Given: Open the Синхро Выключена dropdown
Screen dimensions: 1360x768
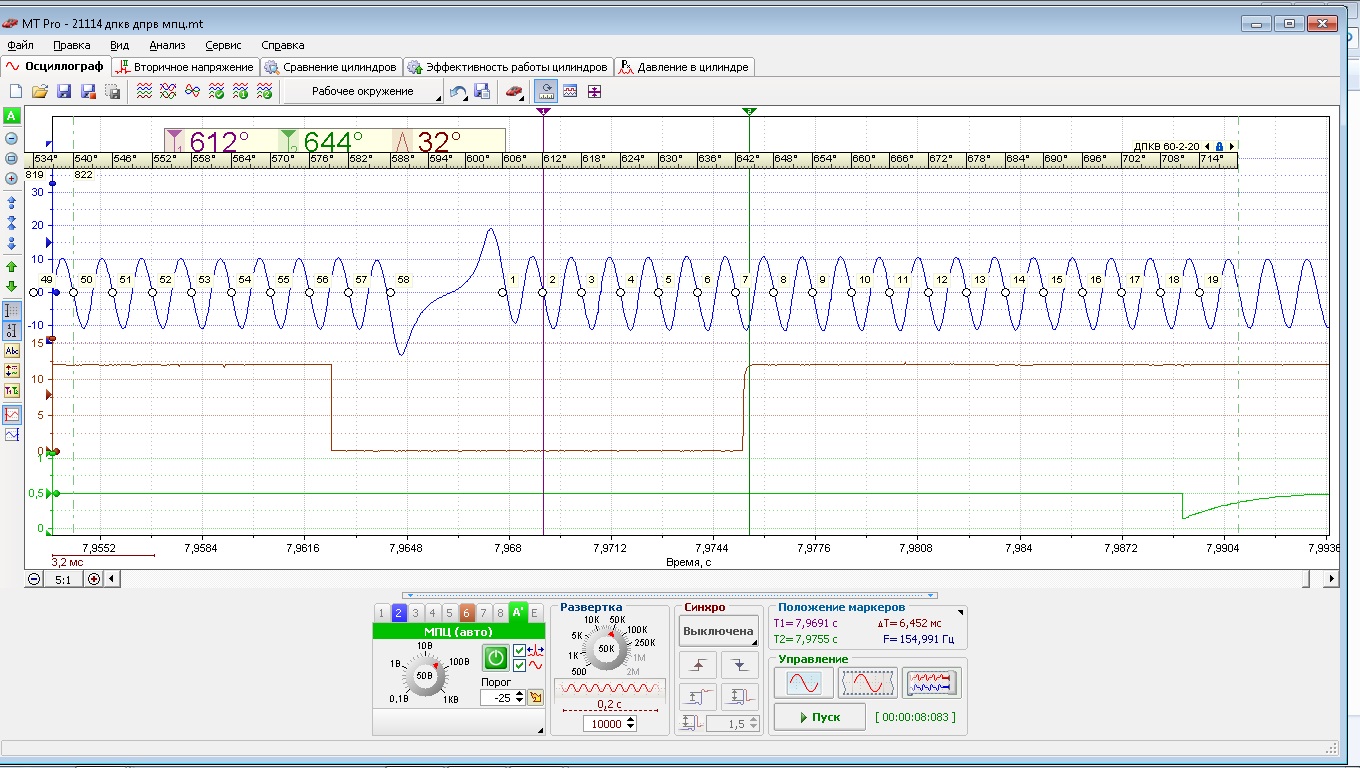Looking at the screenshot, I should 718,631.
